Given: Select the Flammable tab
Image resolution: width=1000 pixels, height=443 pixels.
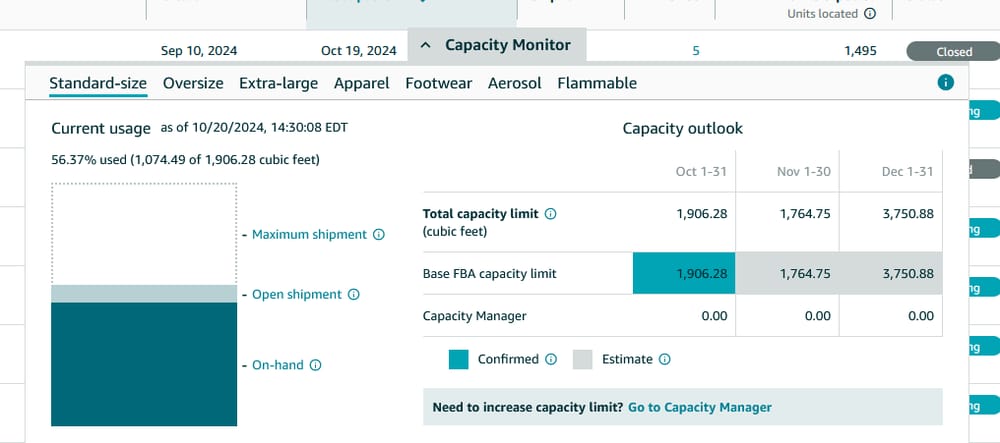Looking at the screenshot, I should pos(597,83).
